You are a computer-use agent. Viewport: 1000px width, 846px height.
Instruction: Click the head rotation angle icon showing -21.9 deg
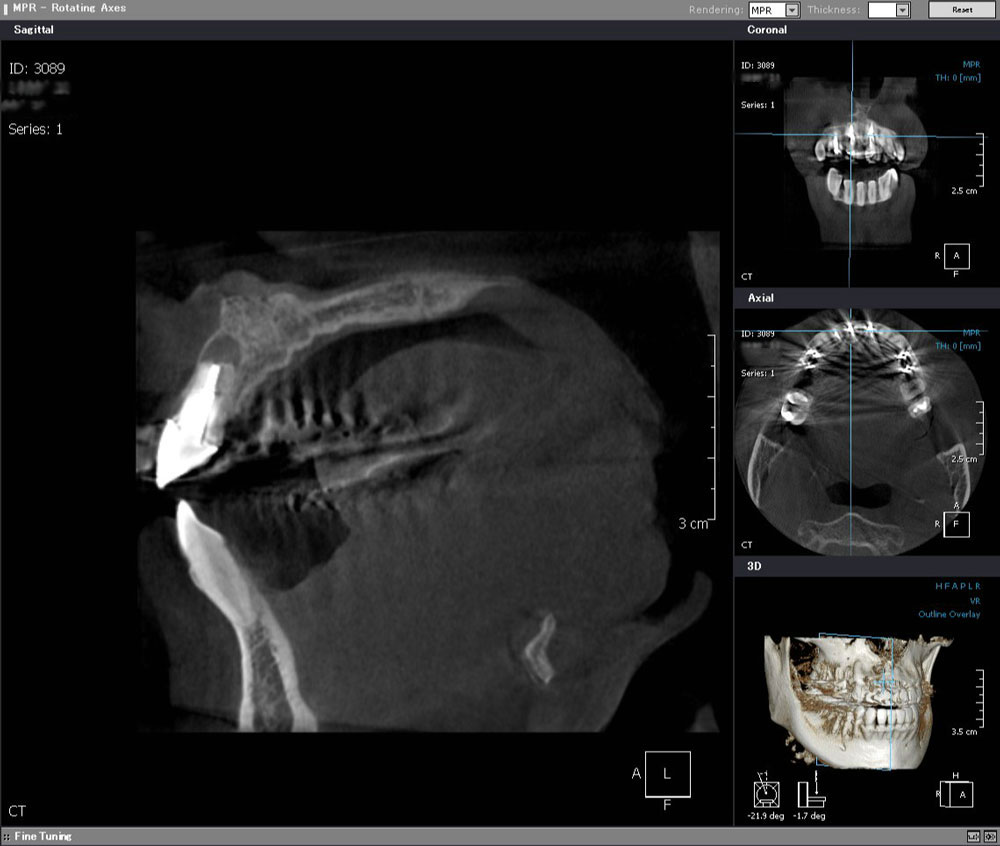pos(766,794)
